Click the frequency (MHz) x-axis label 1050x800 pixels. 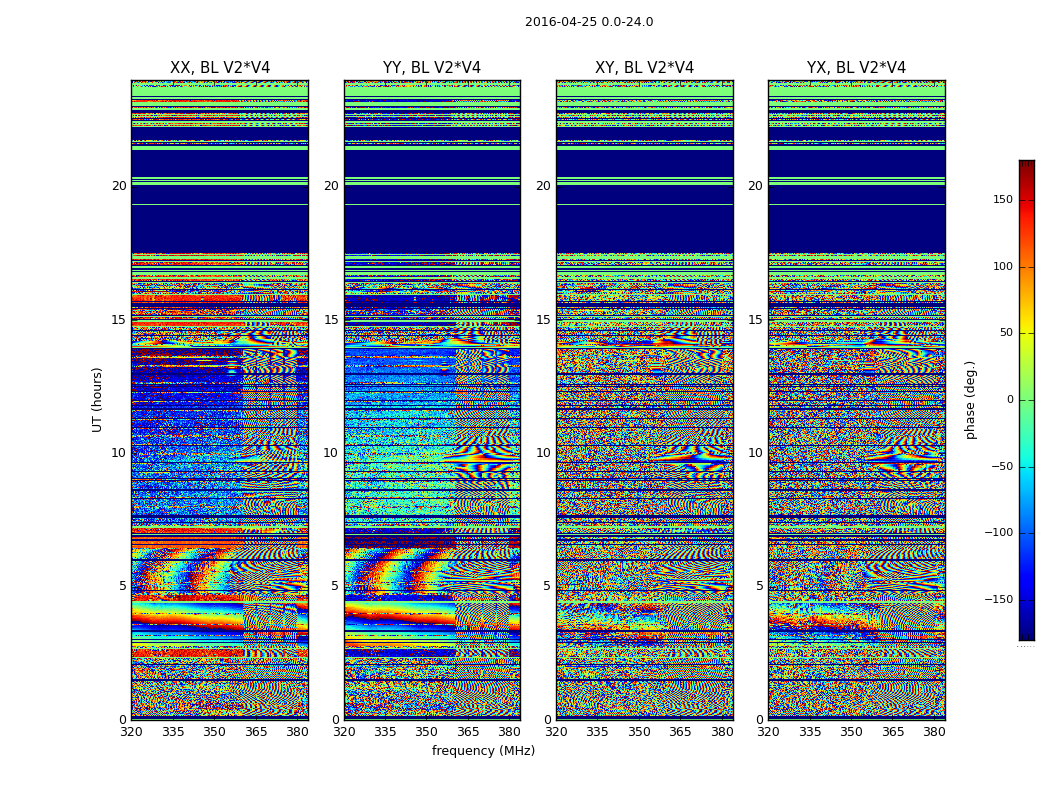point(483,751)
